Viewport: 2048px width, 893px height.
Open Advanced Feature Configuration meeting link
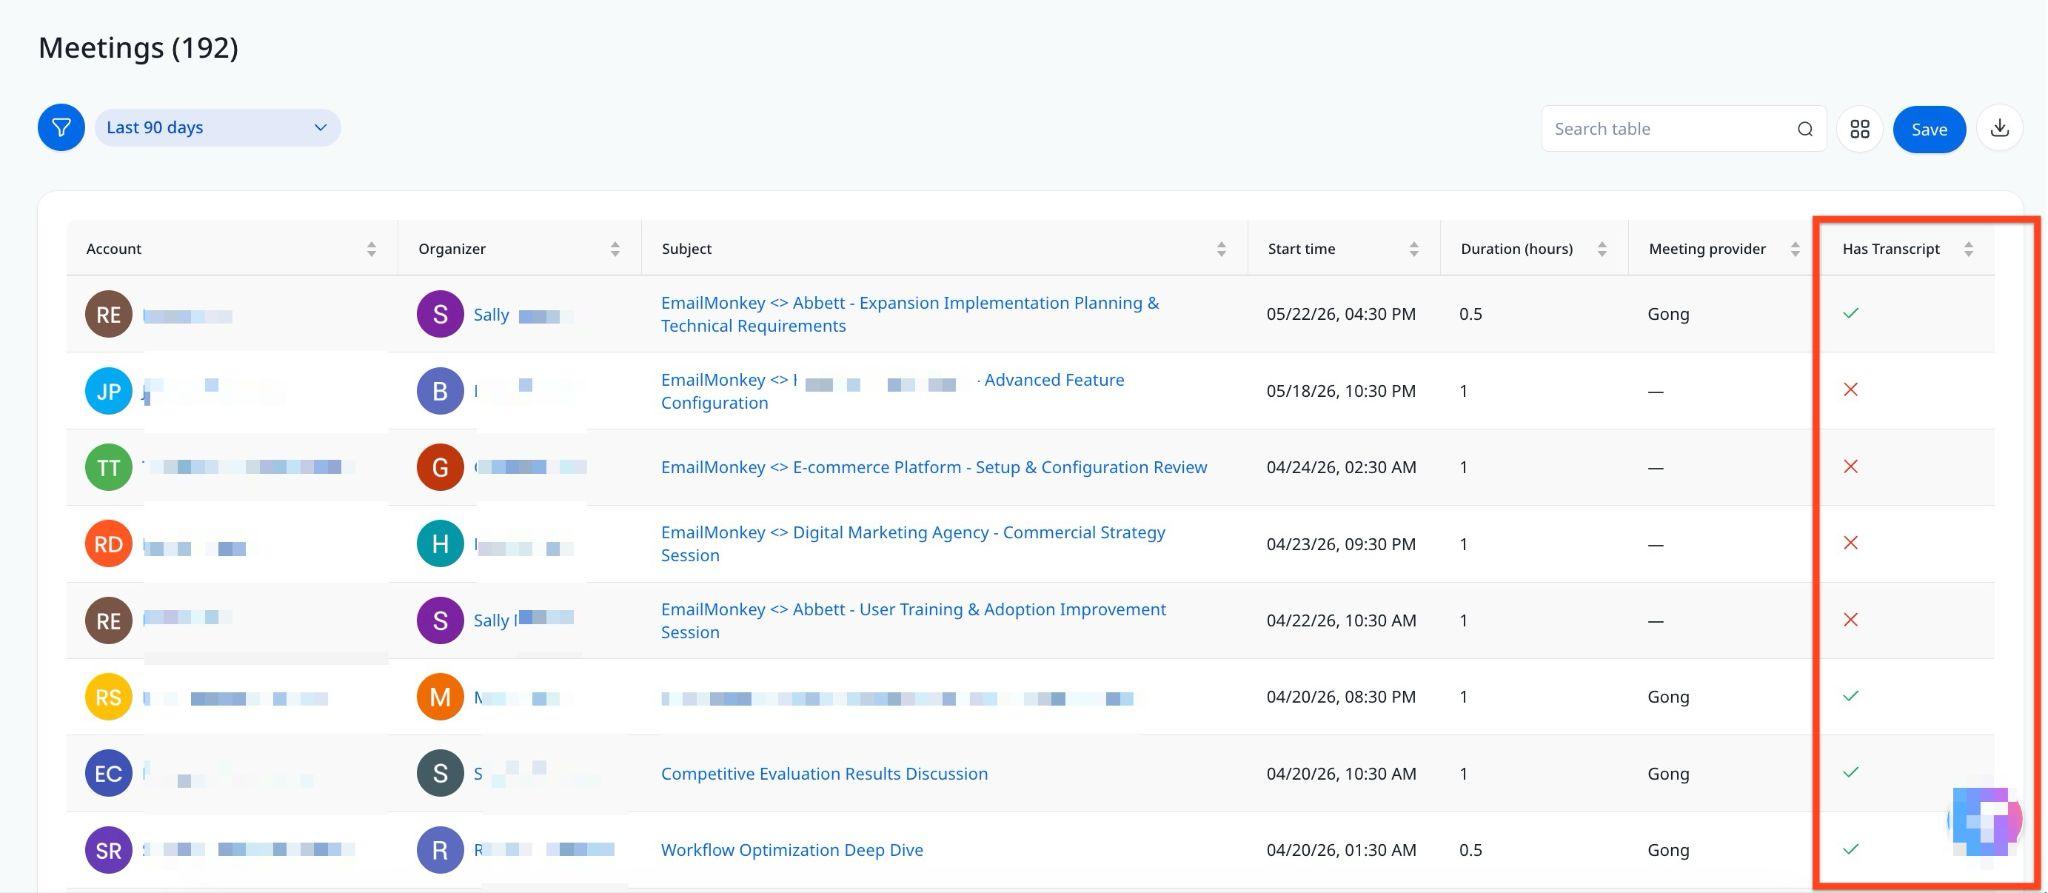[x=893, y=391]
